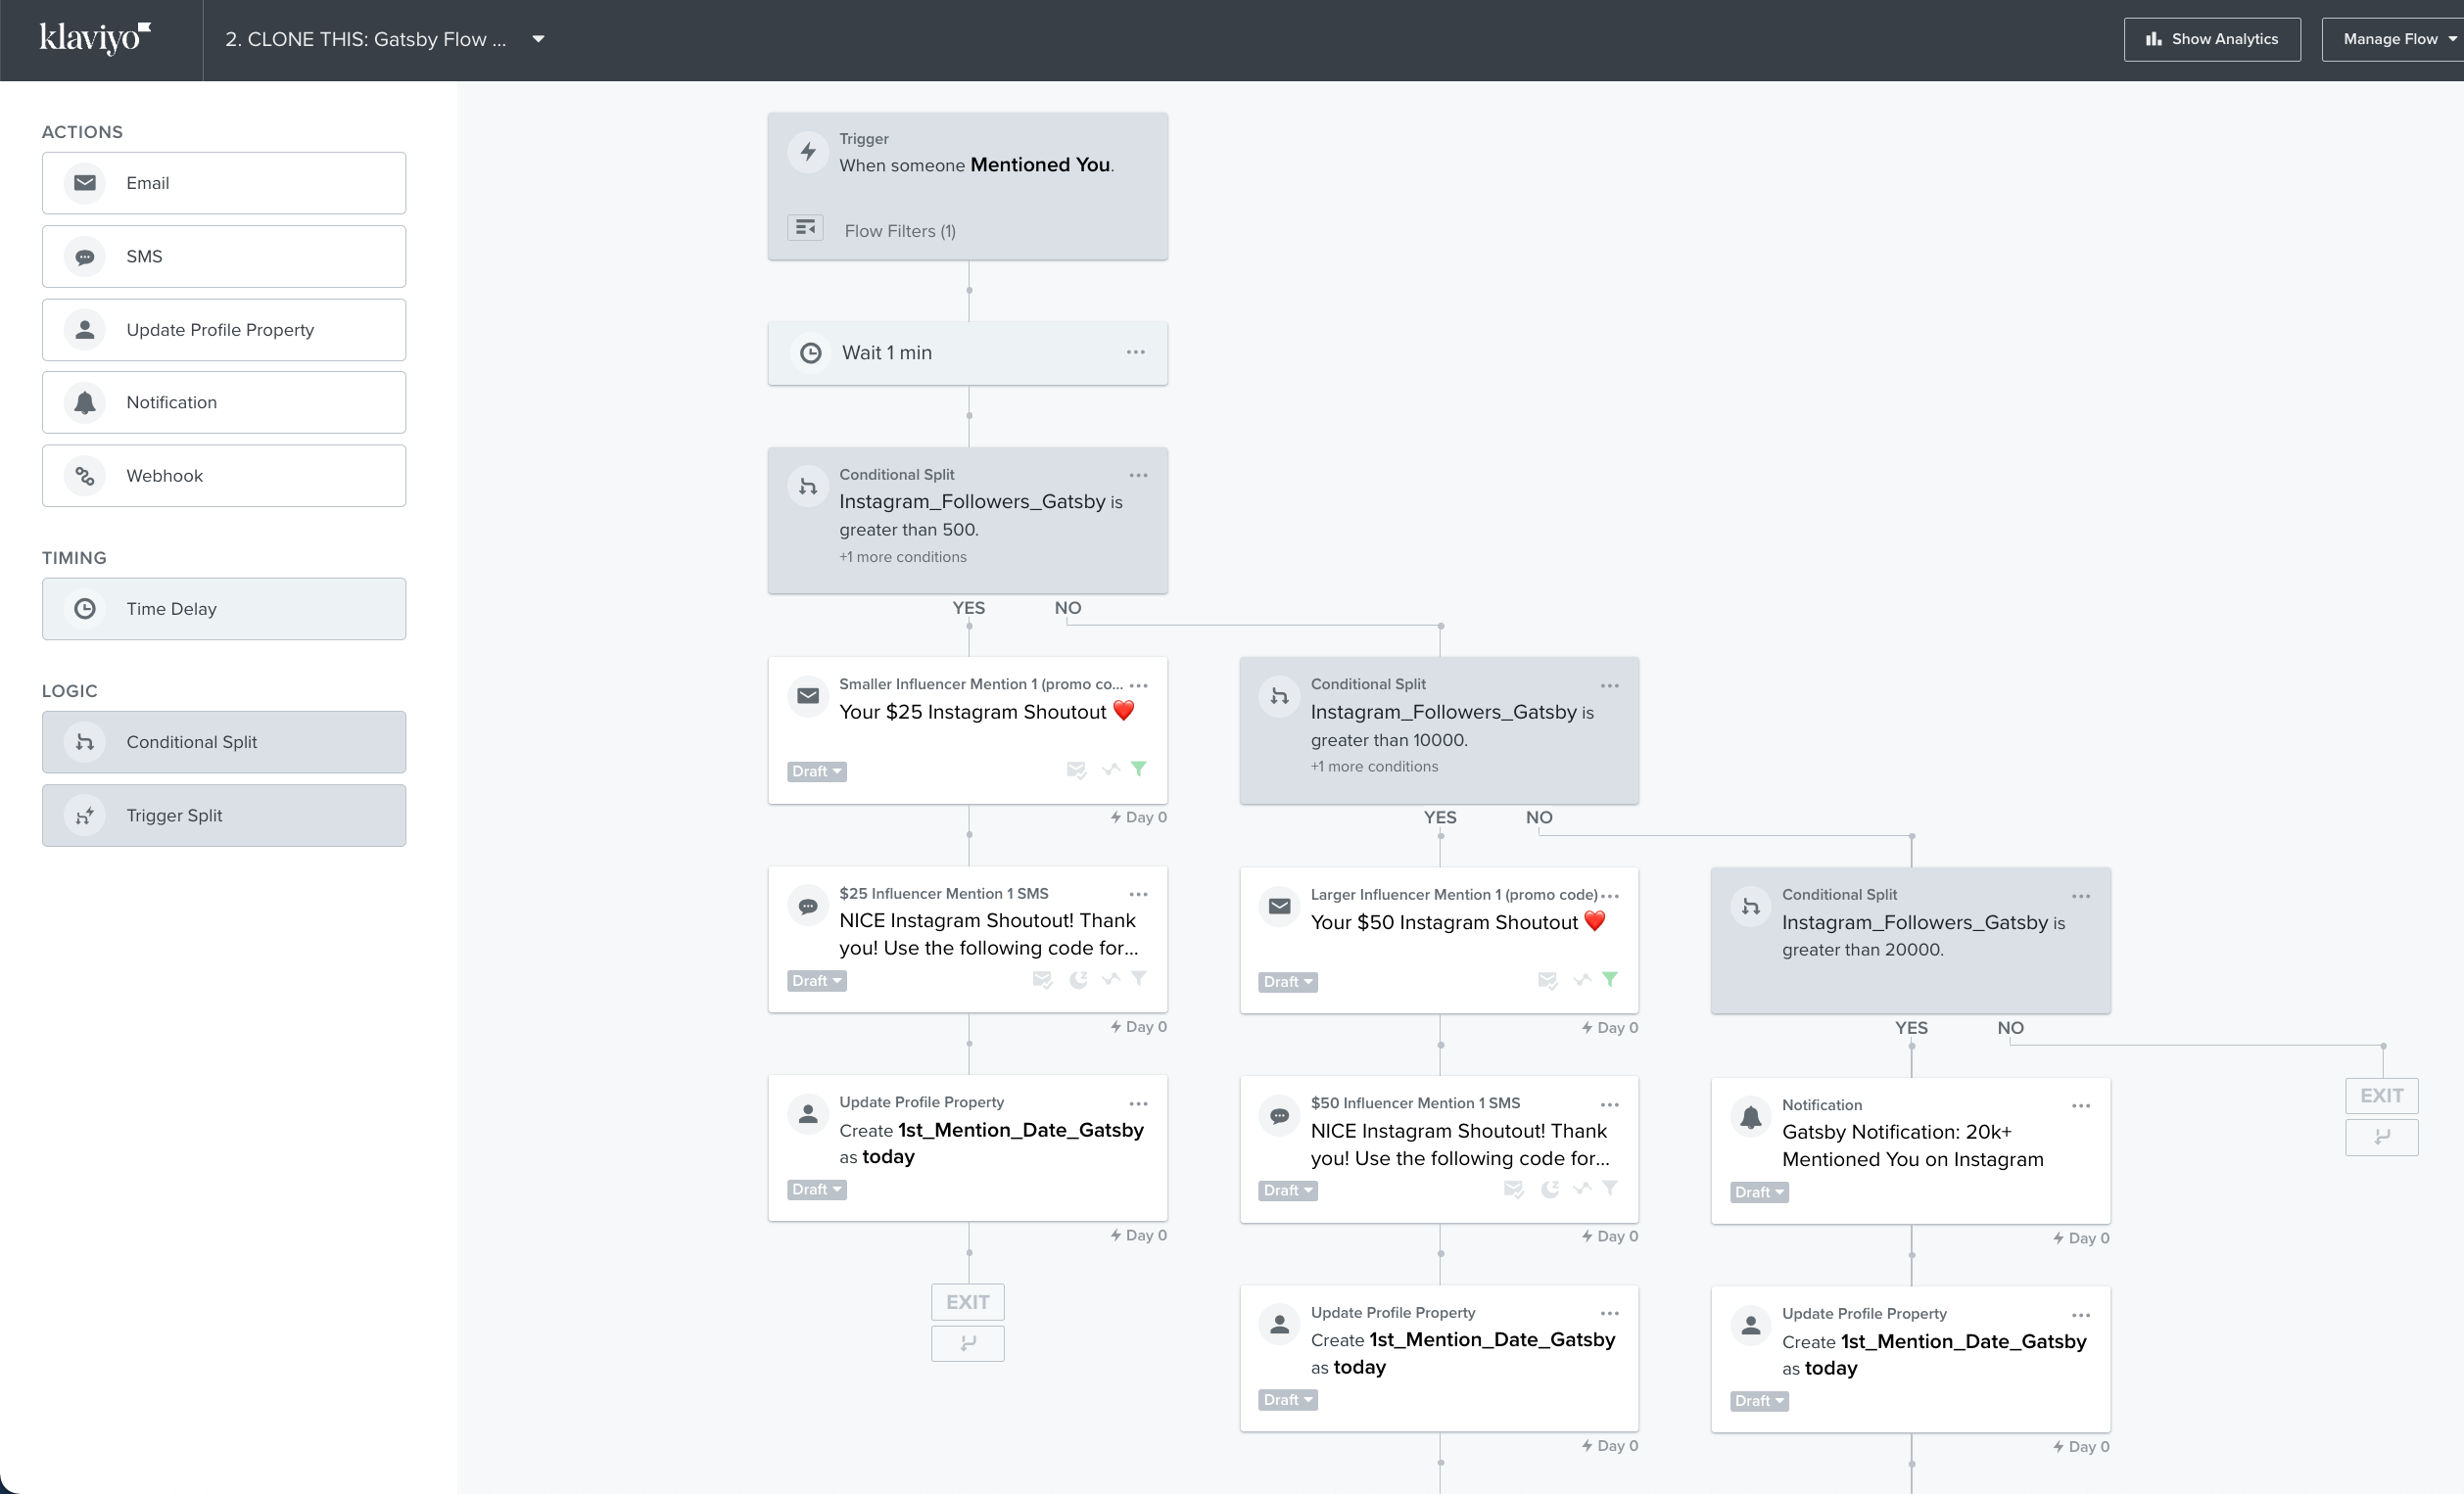Open Draft status on Smaller Influencer Mention email

pyautogui.click(x=816, y=771)
